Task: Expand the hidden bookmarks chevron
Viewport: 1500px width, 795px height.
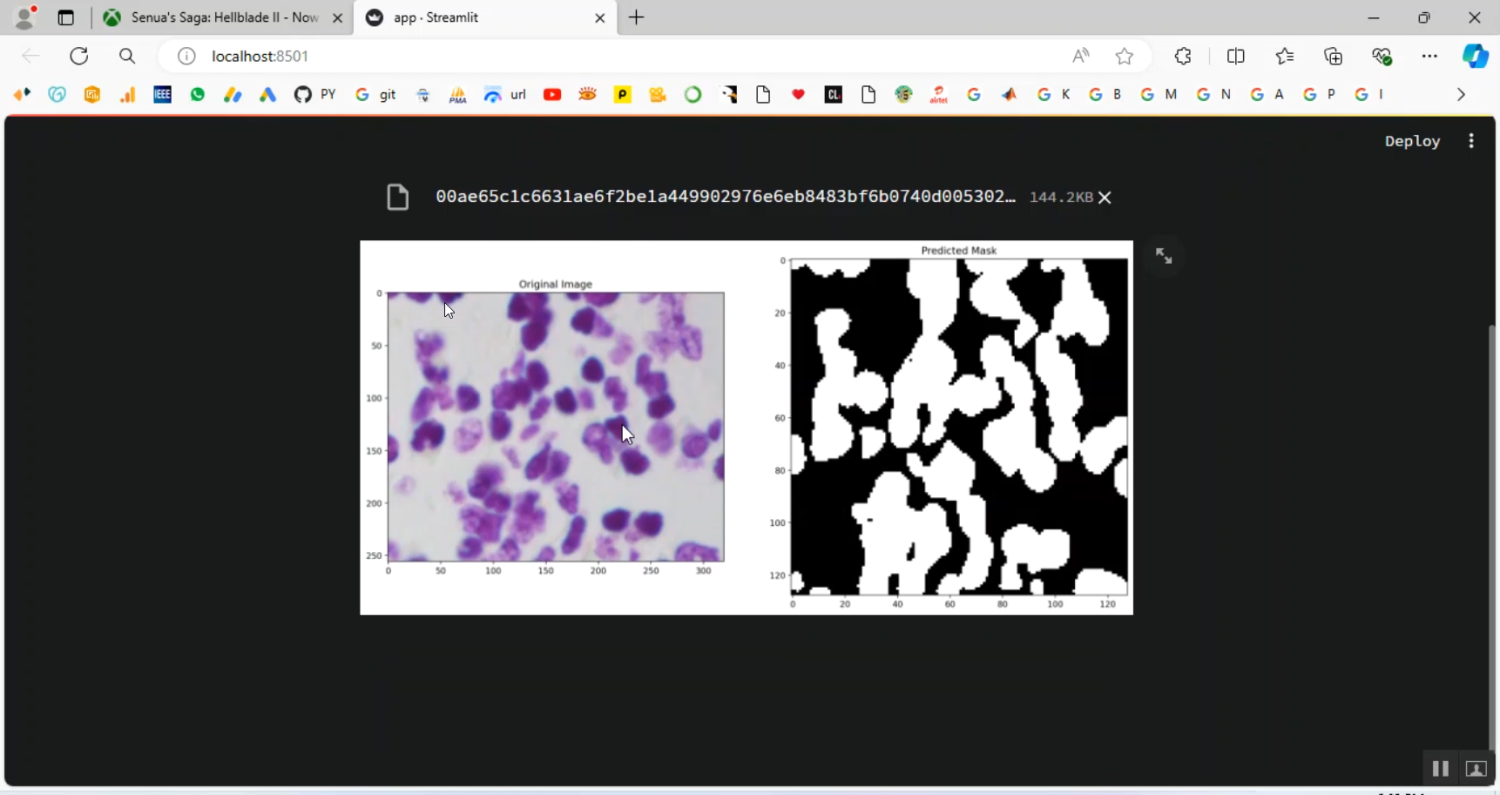Action: (1461, 94)
